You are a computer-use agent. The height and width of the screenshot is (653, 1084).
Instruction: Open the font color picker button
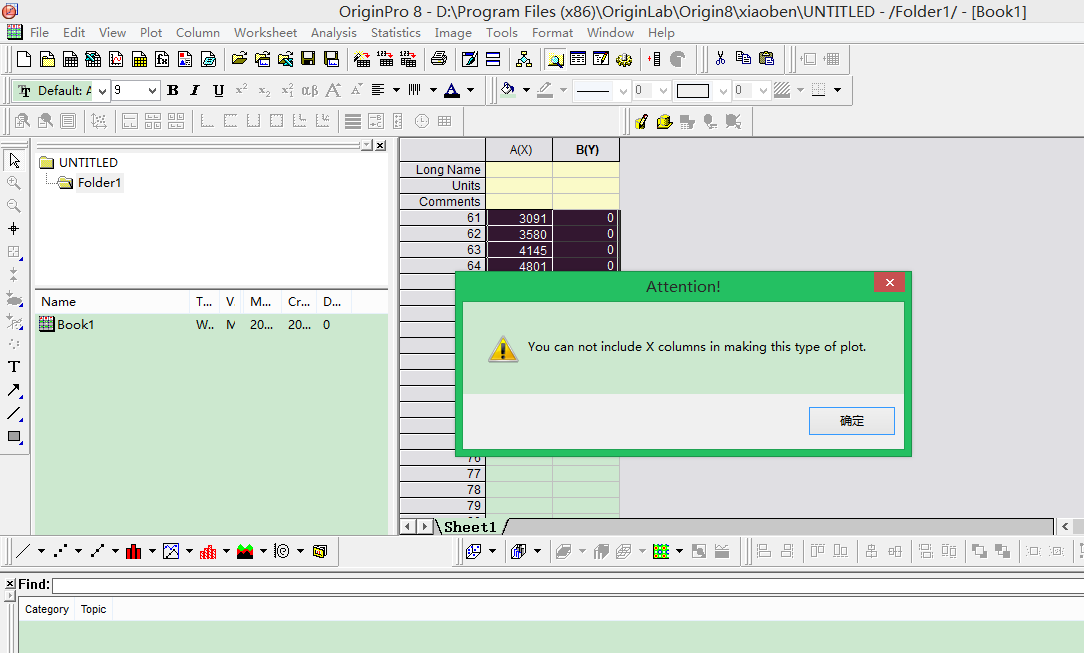pos(452,91)
